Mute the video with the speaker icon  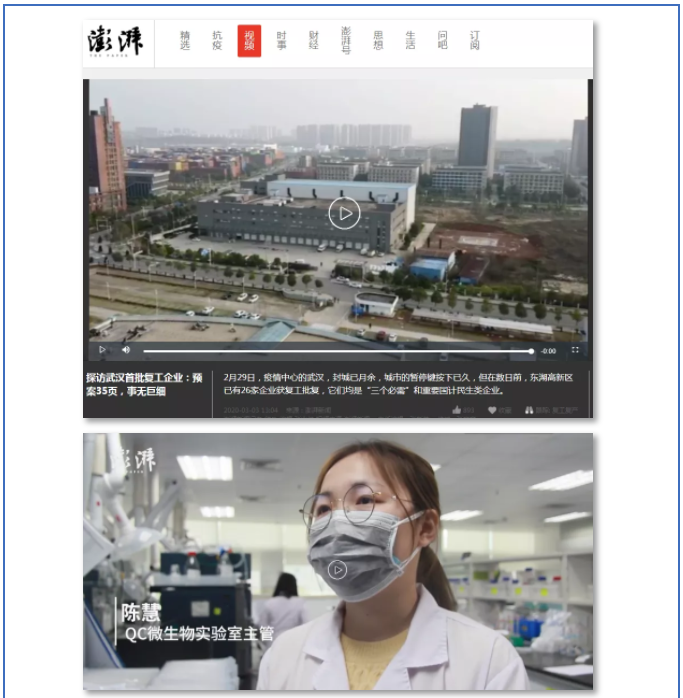126,350
